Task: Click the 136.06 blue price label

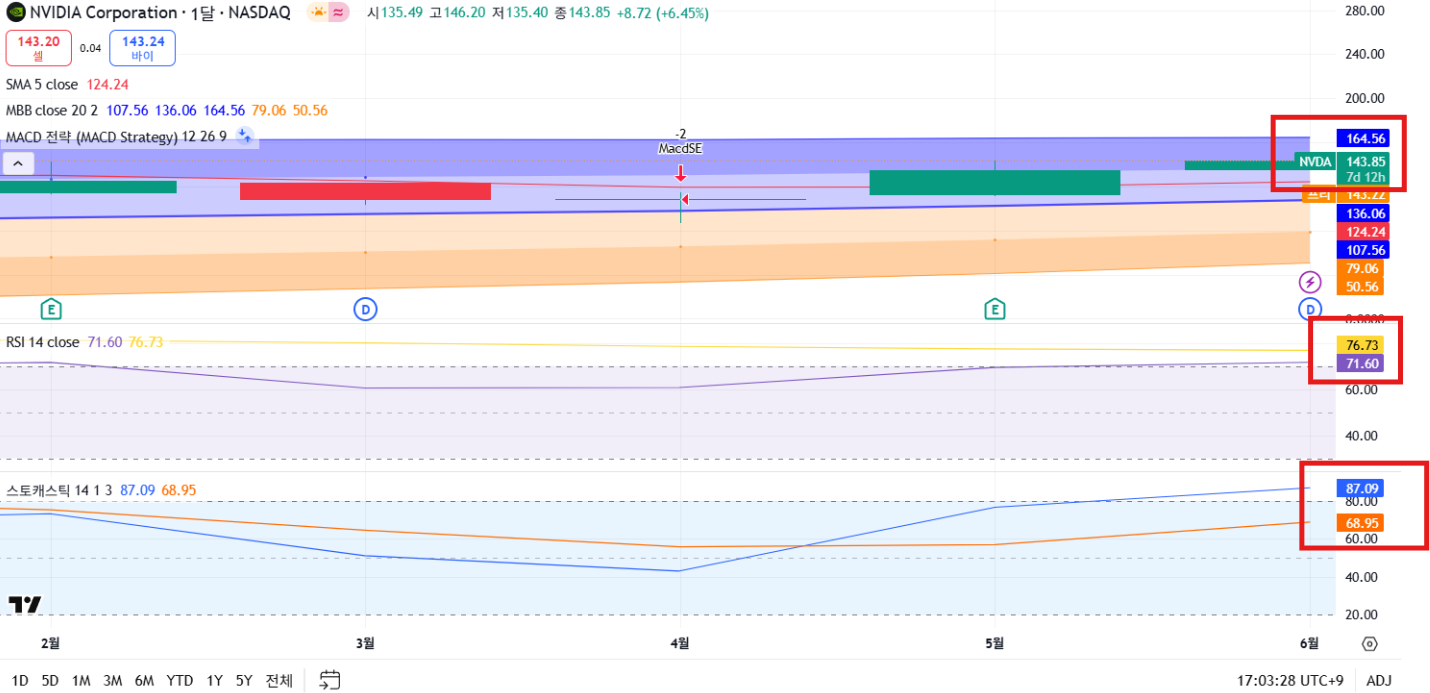Action: 1364,213
